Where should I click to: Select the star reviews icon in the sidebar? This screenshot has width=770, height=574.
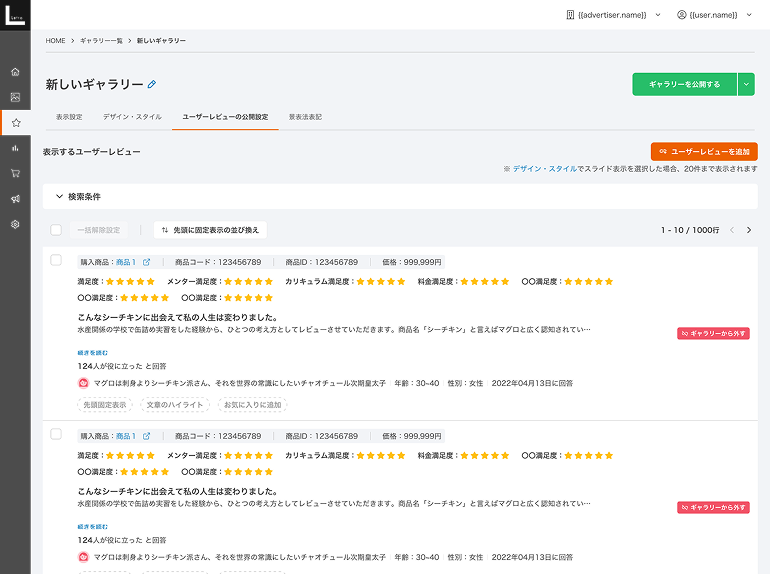pyautogui.click(x=15, y=123)
